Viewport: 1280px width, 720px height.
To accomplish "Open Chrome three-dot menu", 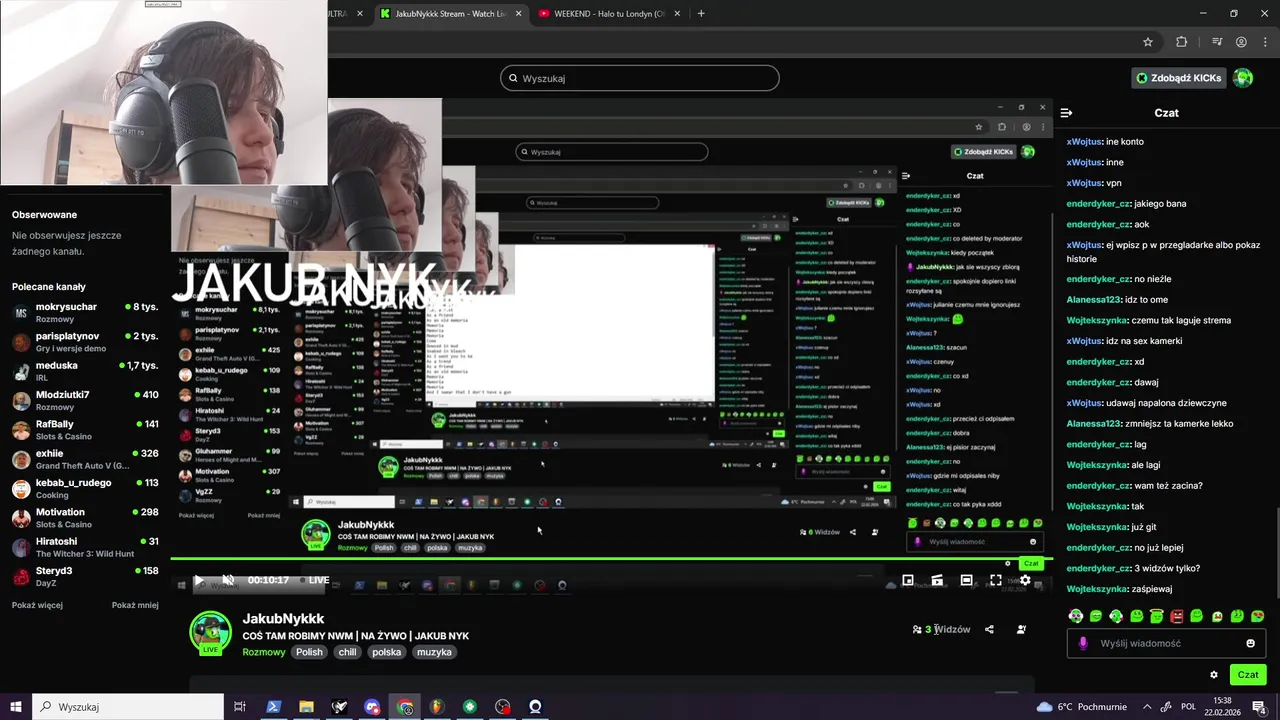I will point(1264,42).
